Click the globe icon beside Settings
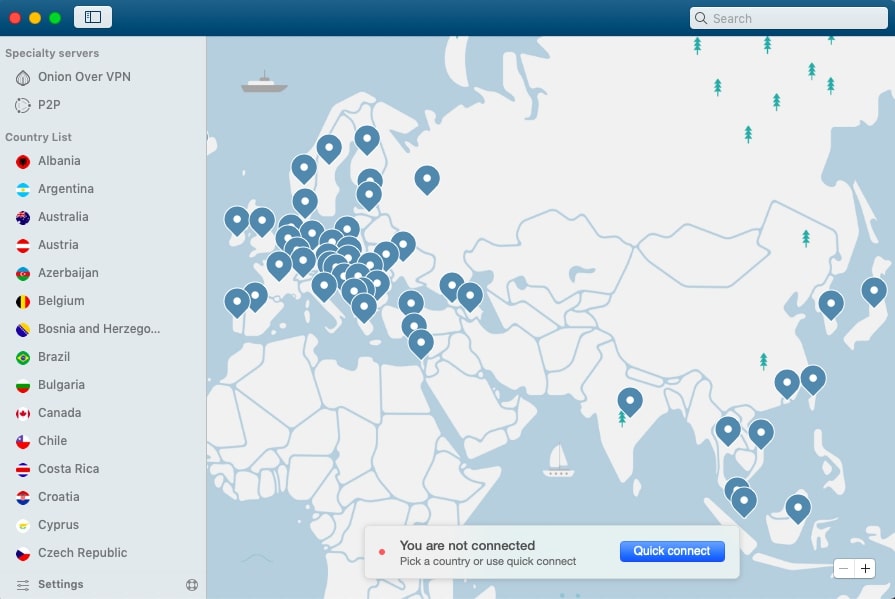Screen dimensions: 895x599 [x=192, y=585]
